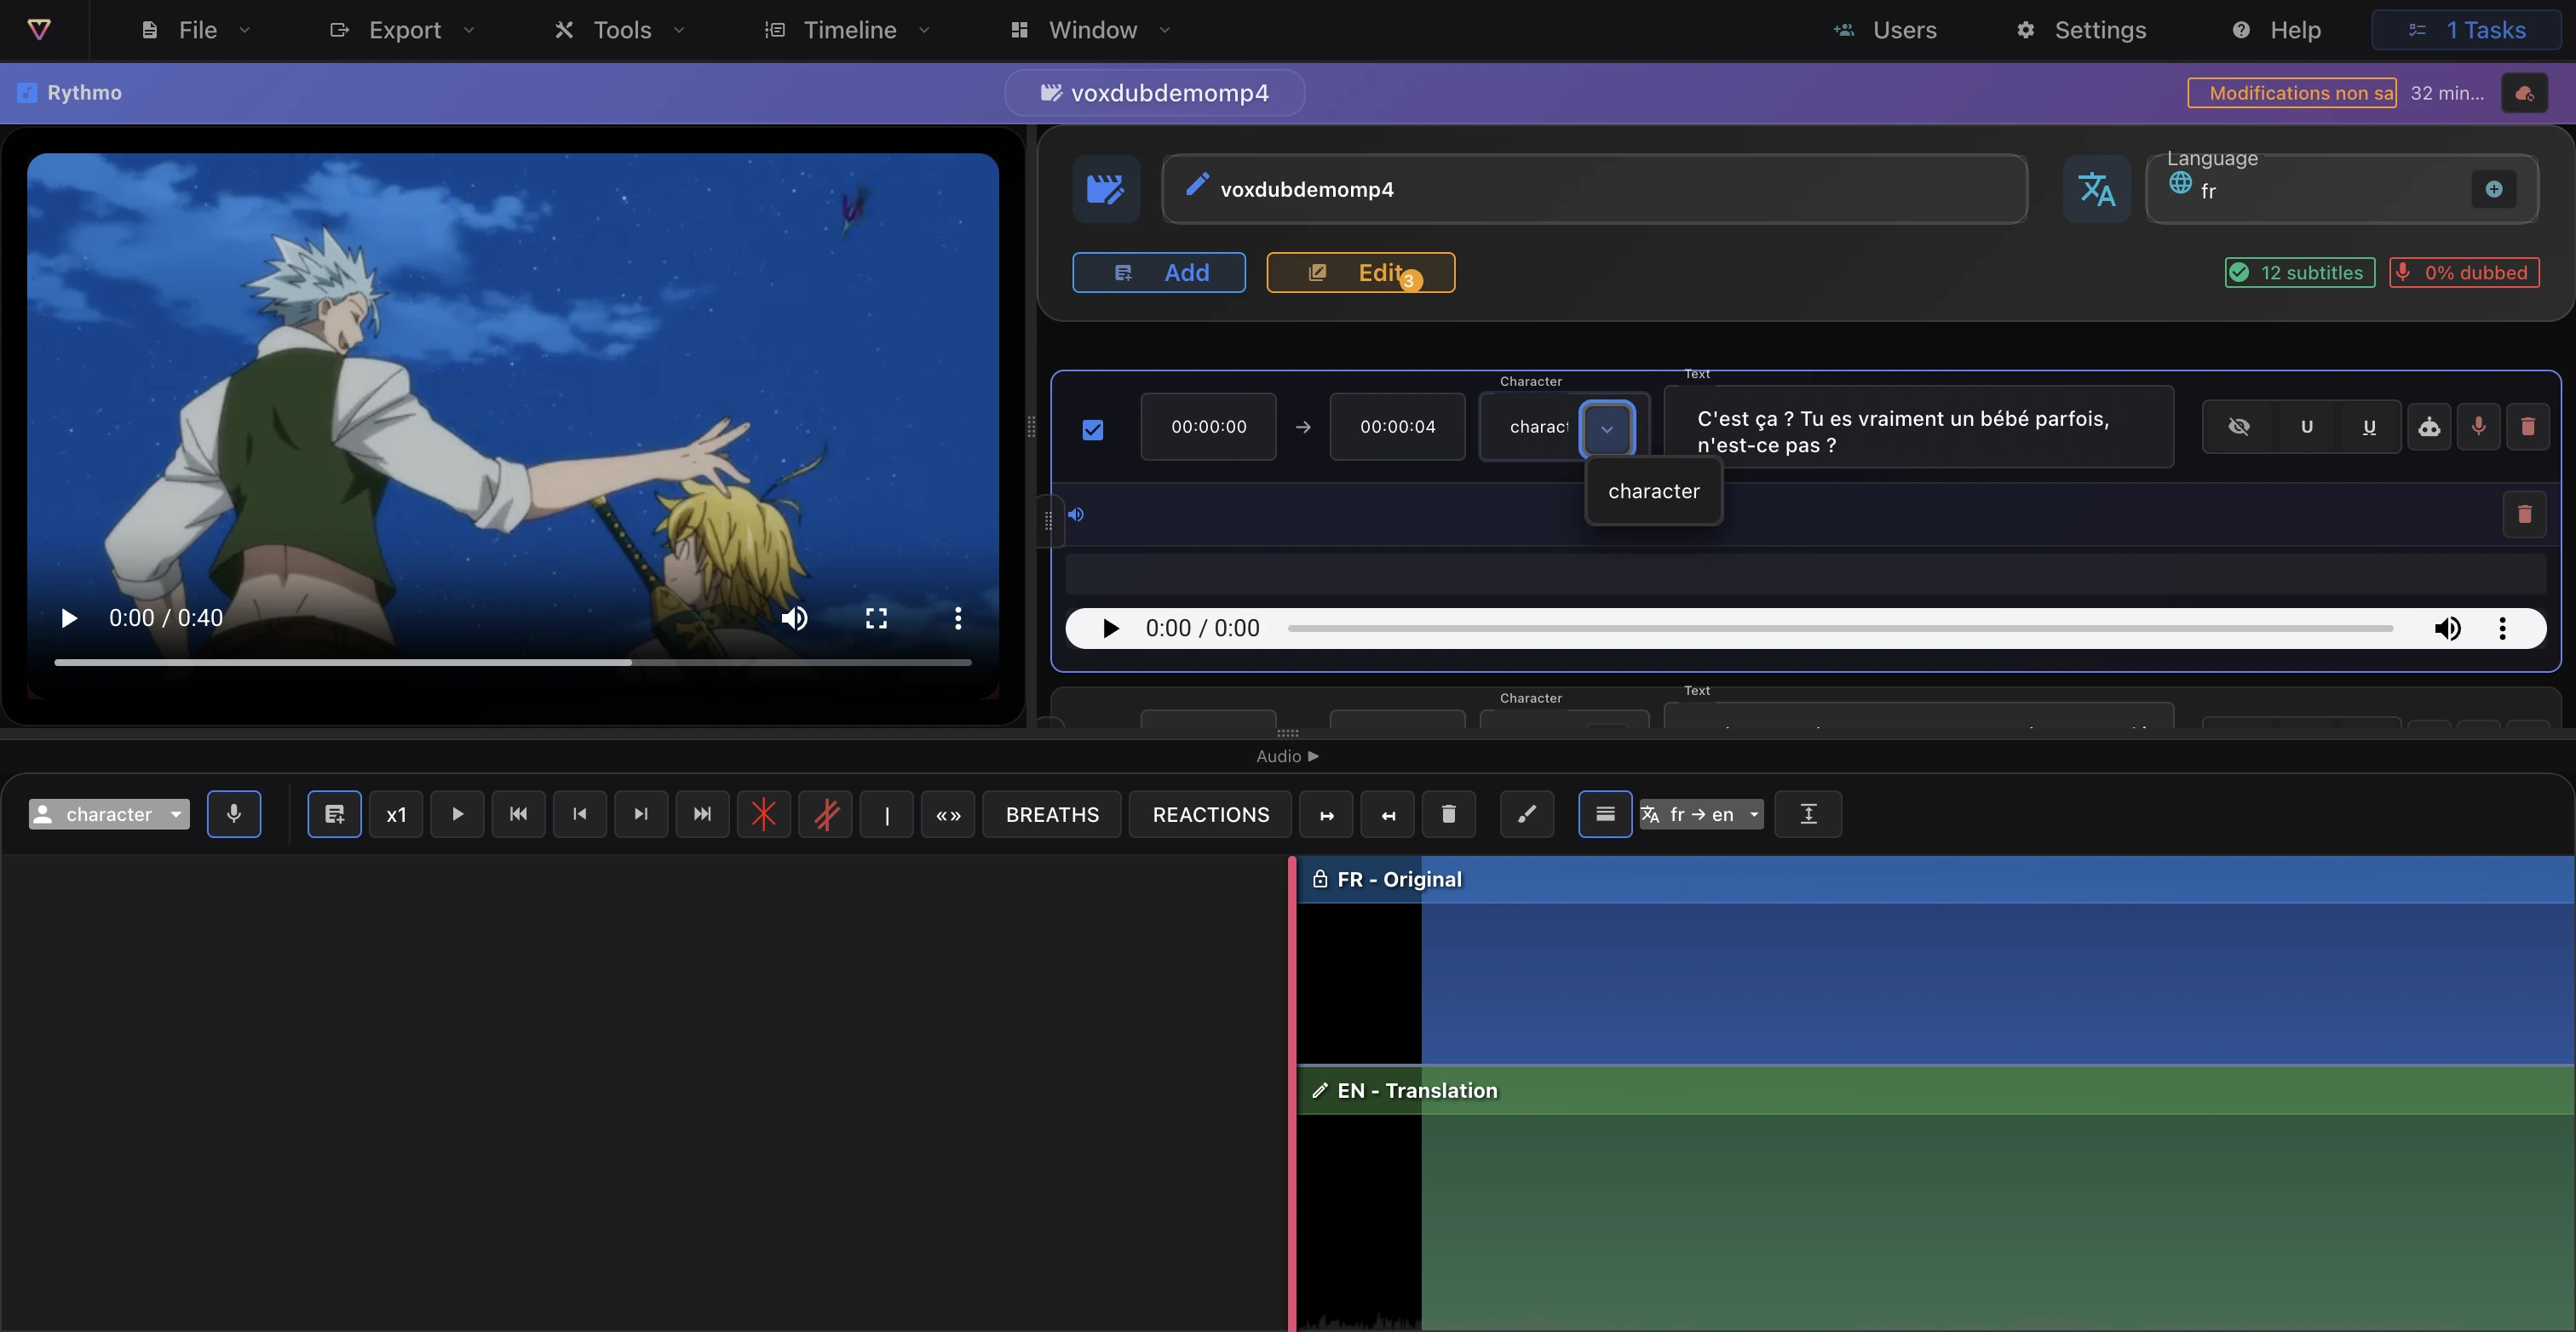
Task: Delete the audio row with trash icon
Action: (2525, 514)
